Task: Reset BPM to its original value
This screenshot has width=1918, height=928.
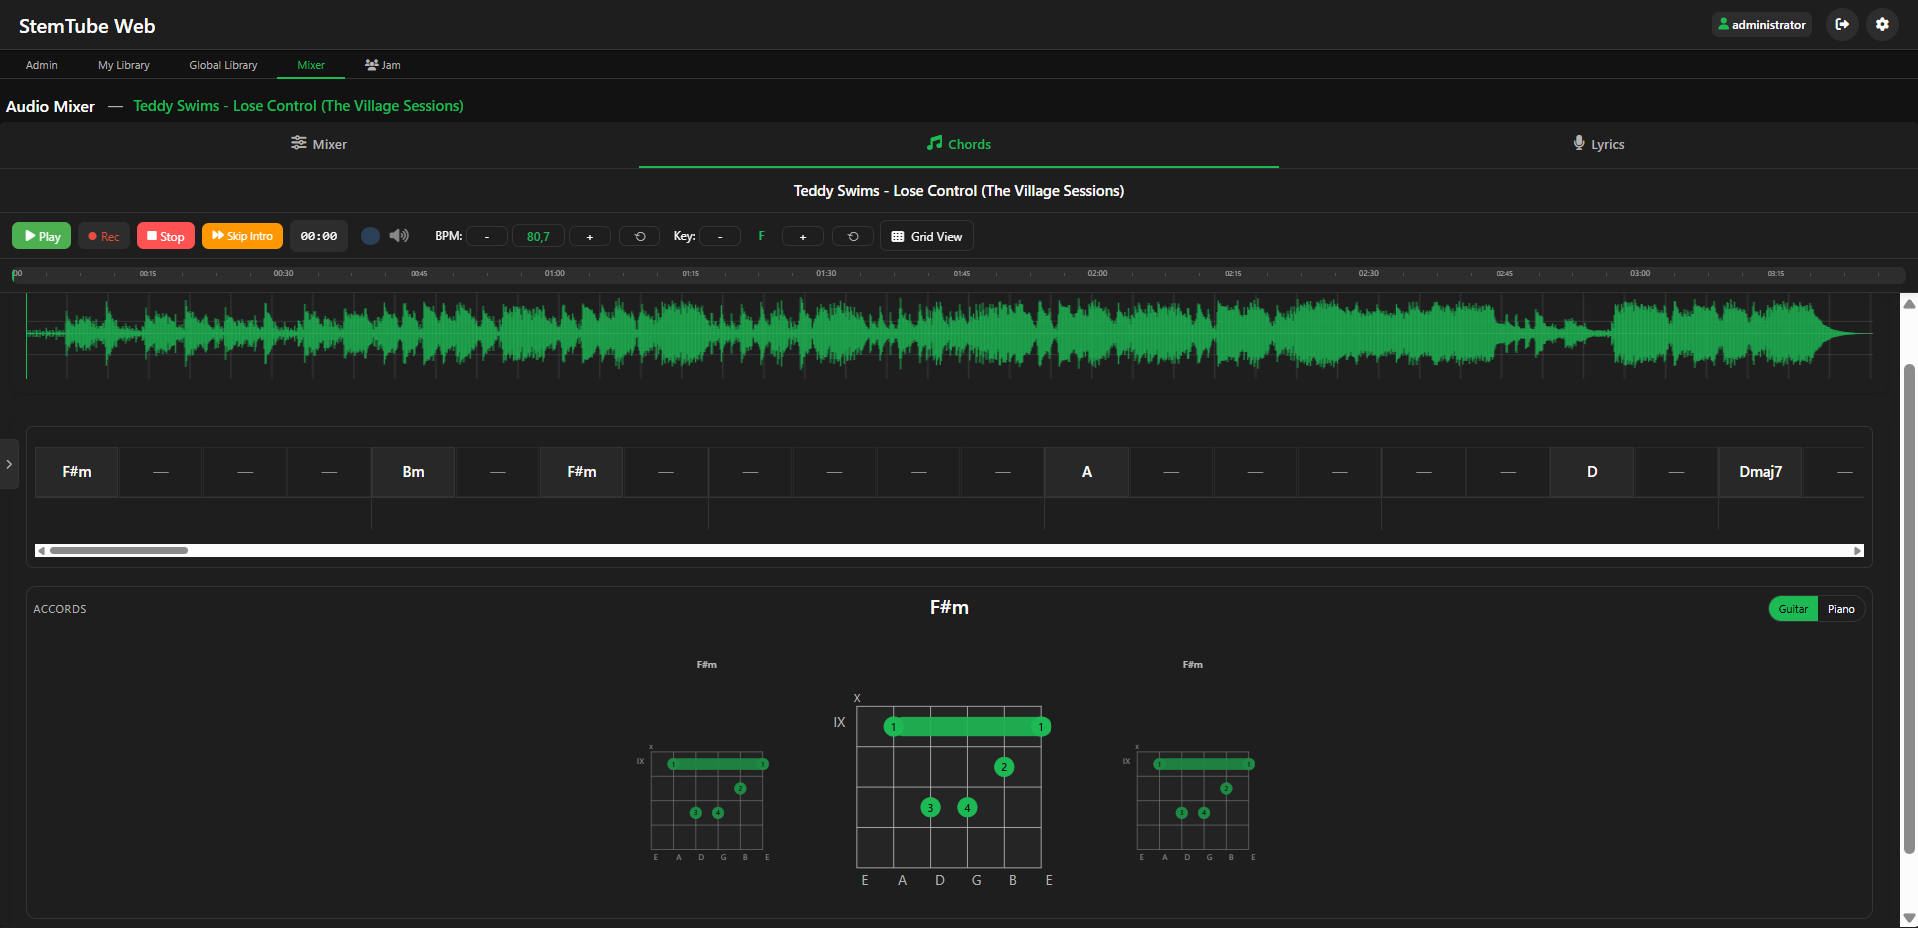Action: click(640, 237)
